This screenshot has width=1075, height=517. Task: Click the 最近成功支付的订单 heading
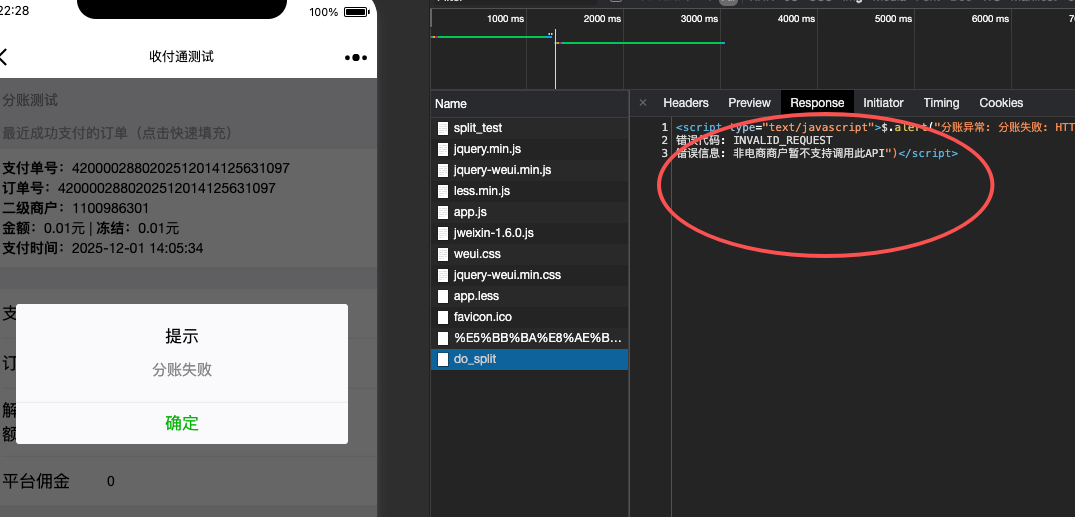pyautogui.click(x=118, y=133)
